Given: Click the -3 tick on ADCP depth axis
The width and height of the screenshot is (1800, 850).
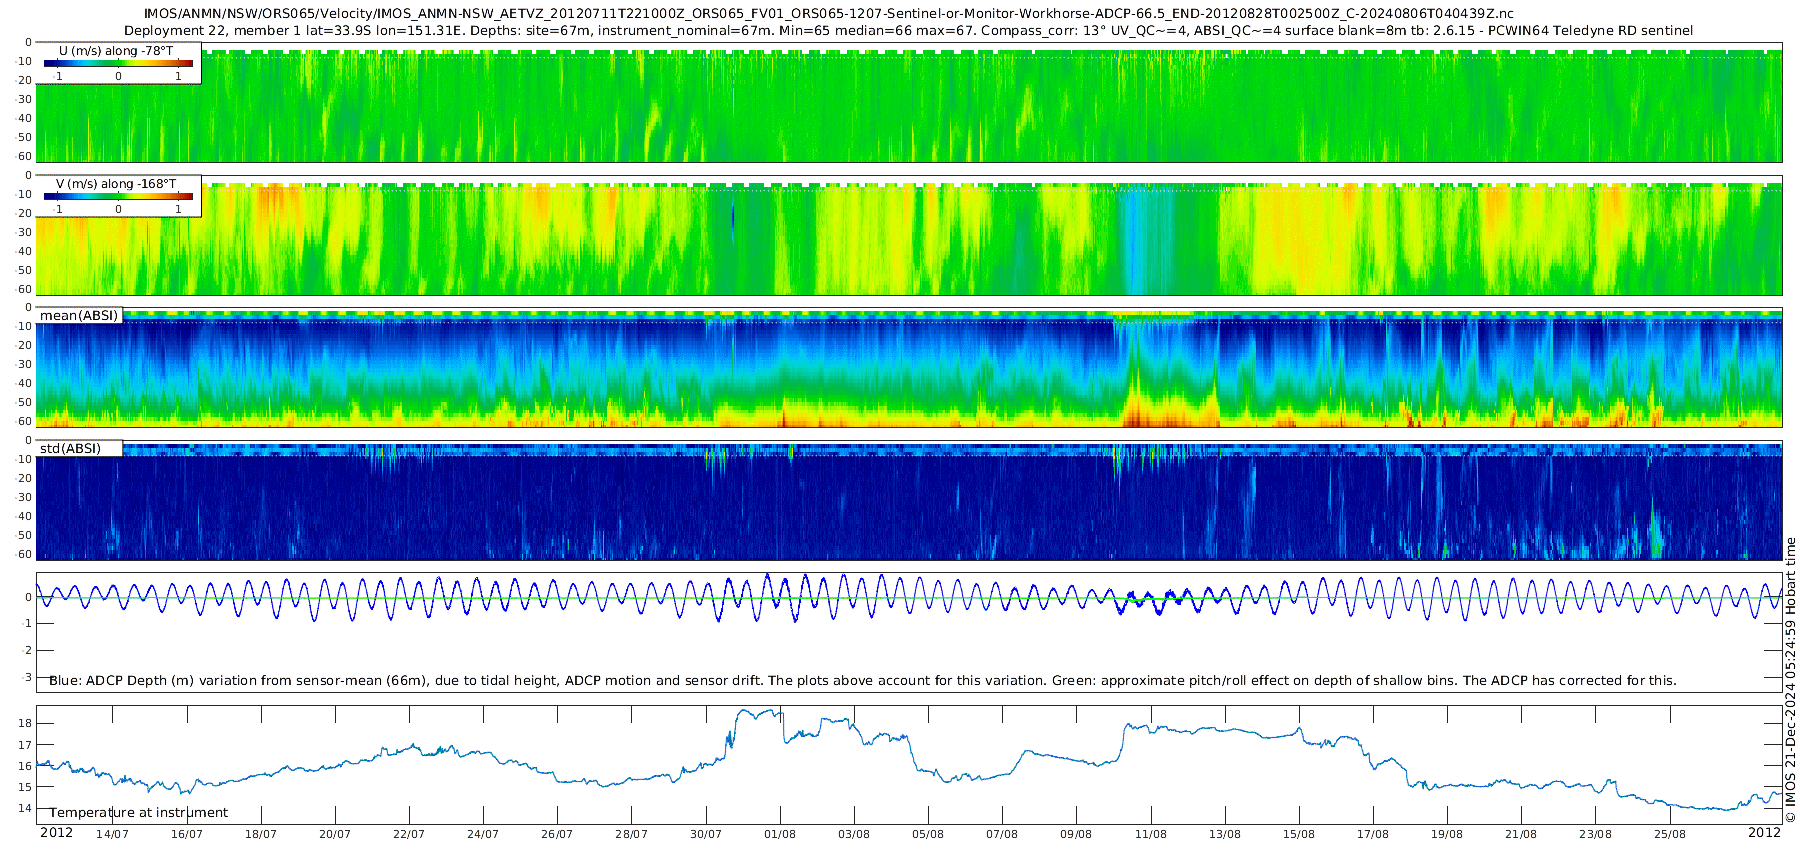Looking at the screenshot, I should point(28,678).
